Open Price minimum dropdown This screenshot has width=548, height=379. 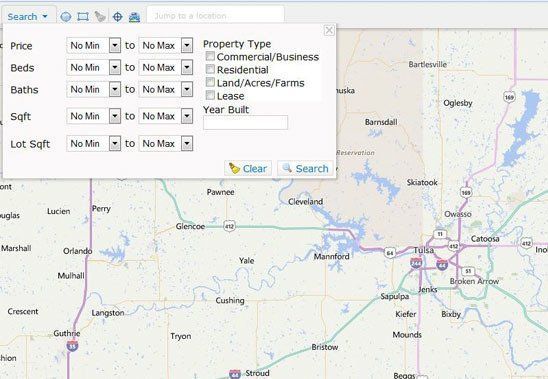pos(94,45)
